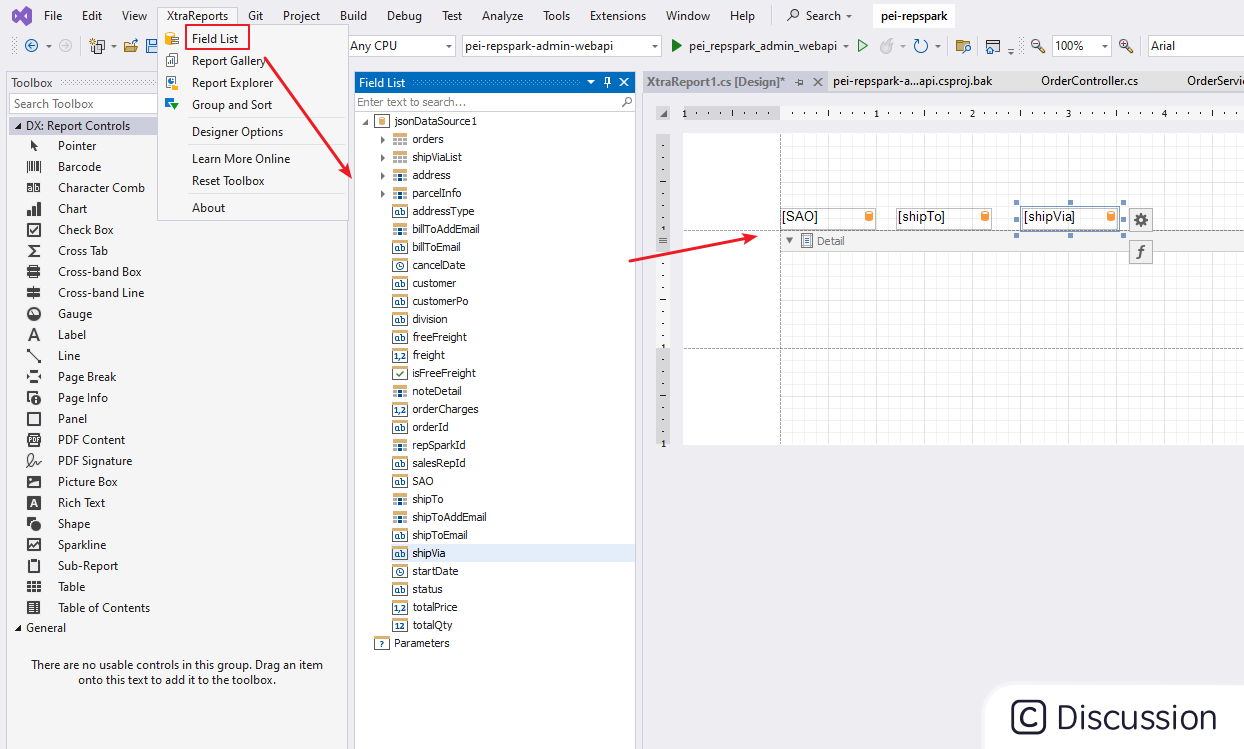Screen dimensions: 1244x749
Task: Open the Extensions menu
Action: pyautogui.click(x=617, y=16)
